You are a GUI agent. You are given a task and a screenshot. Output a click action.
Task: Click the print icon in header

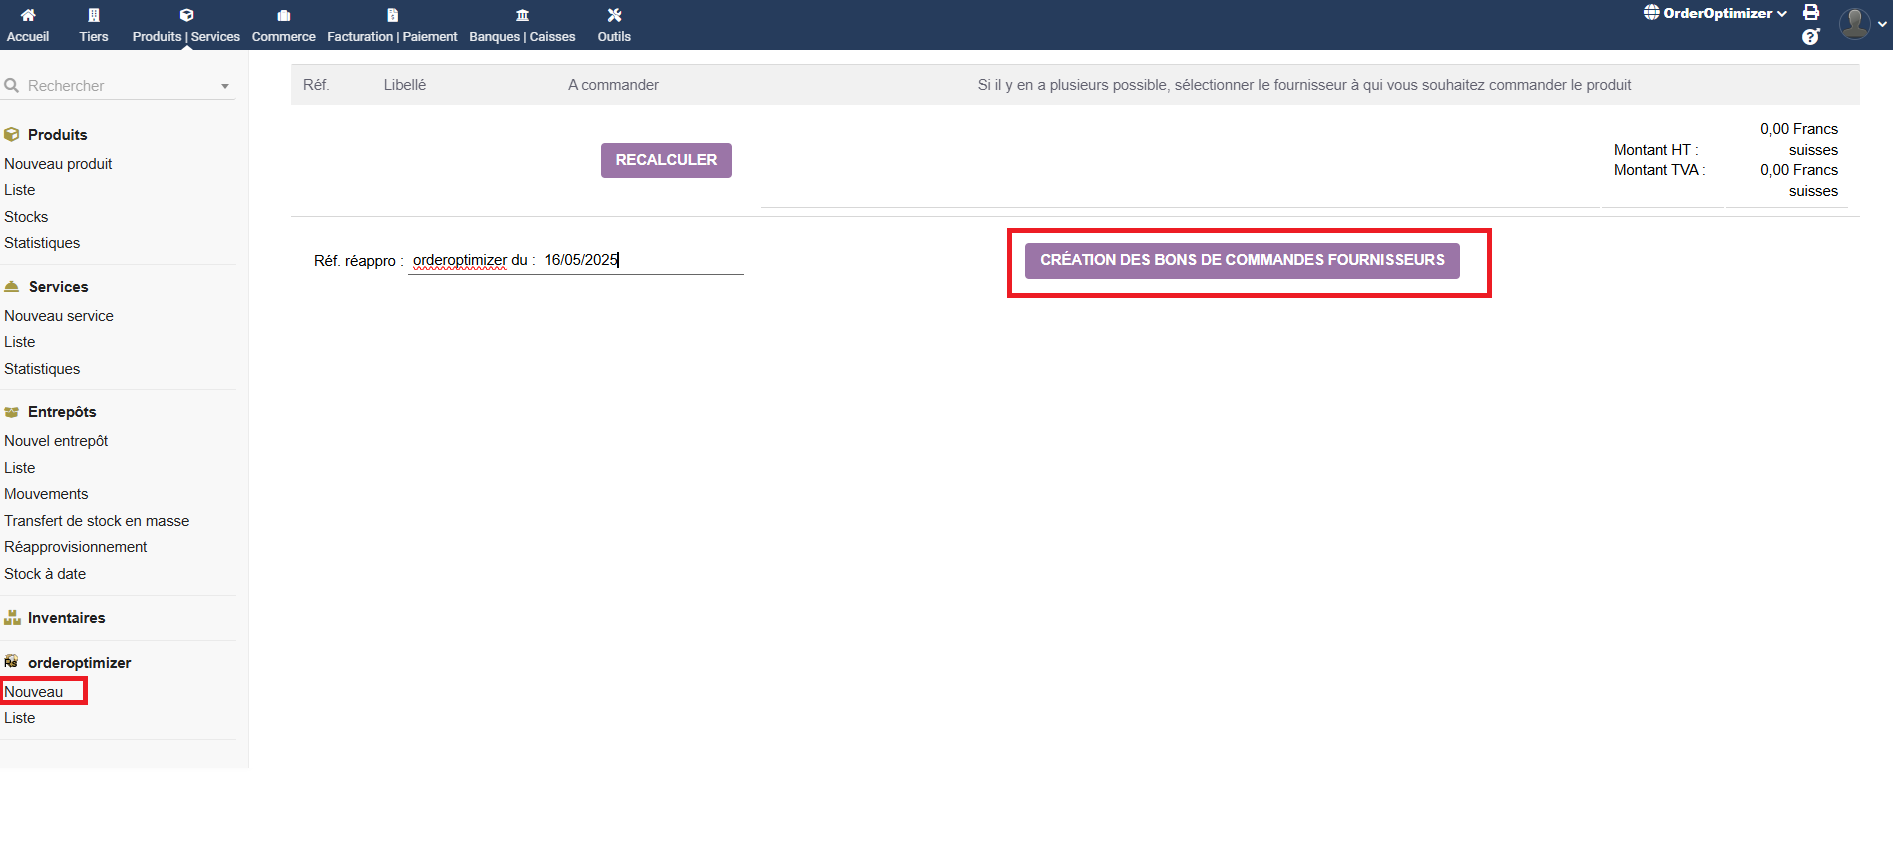click(1811, 12)
